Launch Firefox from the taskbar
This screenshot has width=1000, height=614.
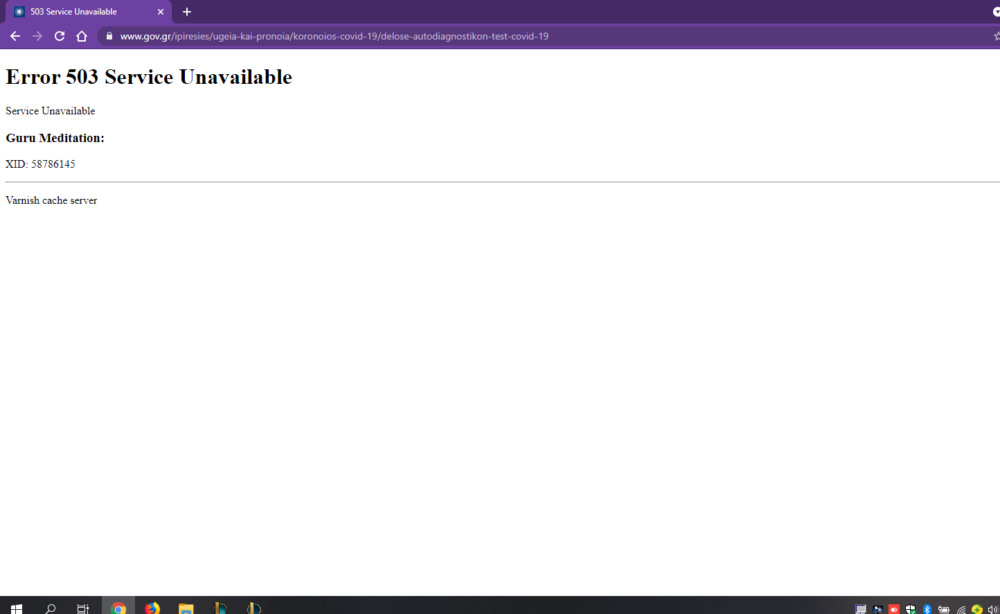152,607
